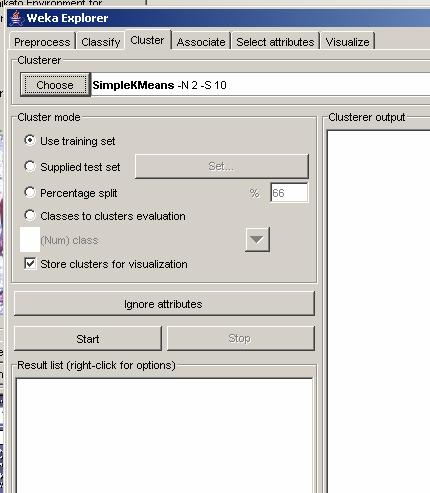Viewport: 430px width, 493px height.
Task: Select Classes to clusters evaluation
Action: coord(30,215)
